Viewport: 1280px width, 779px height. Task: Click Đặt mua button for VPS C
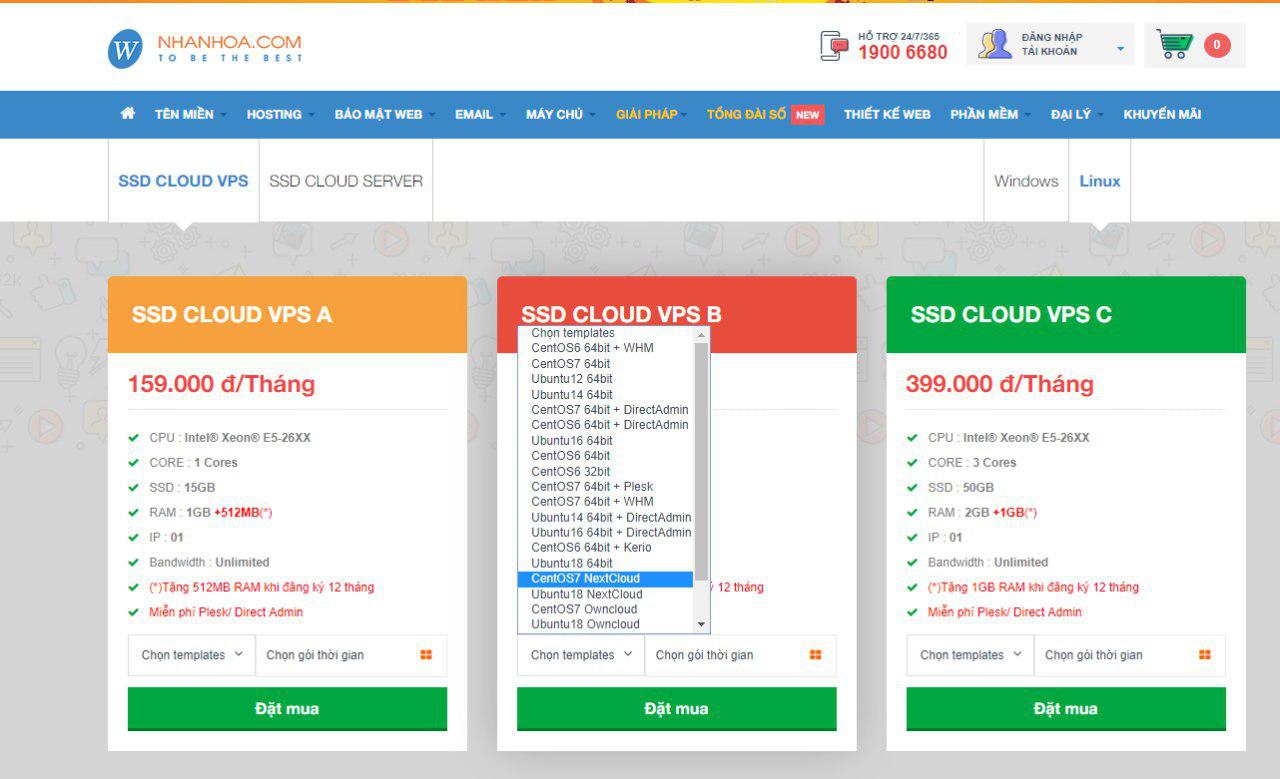(x=1066, y=709)
